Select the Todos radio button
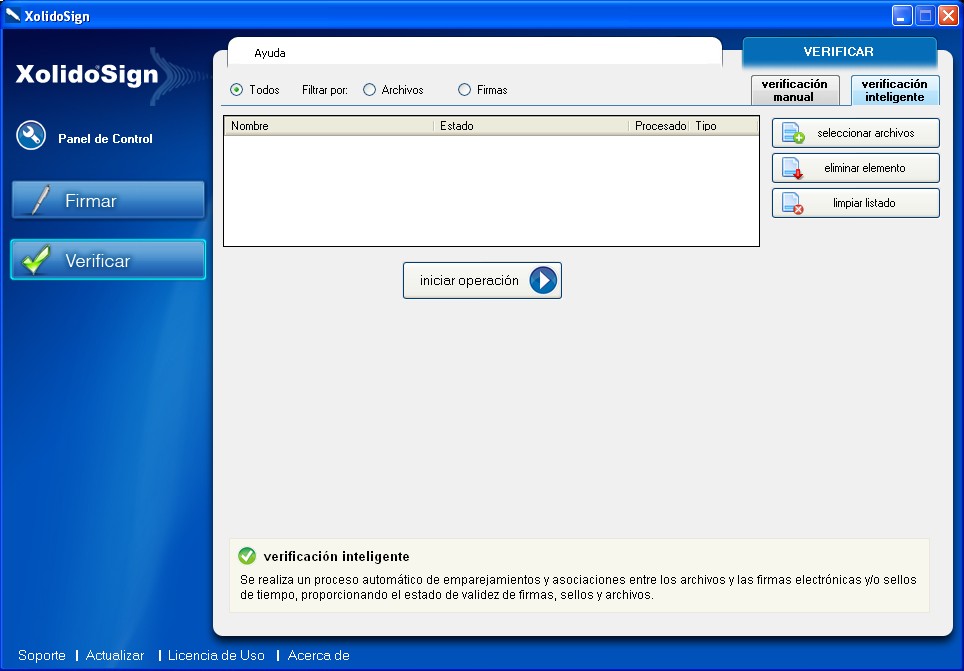The image size is (964, 671). click(236, 90)
